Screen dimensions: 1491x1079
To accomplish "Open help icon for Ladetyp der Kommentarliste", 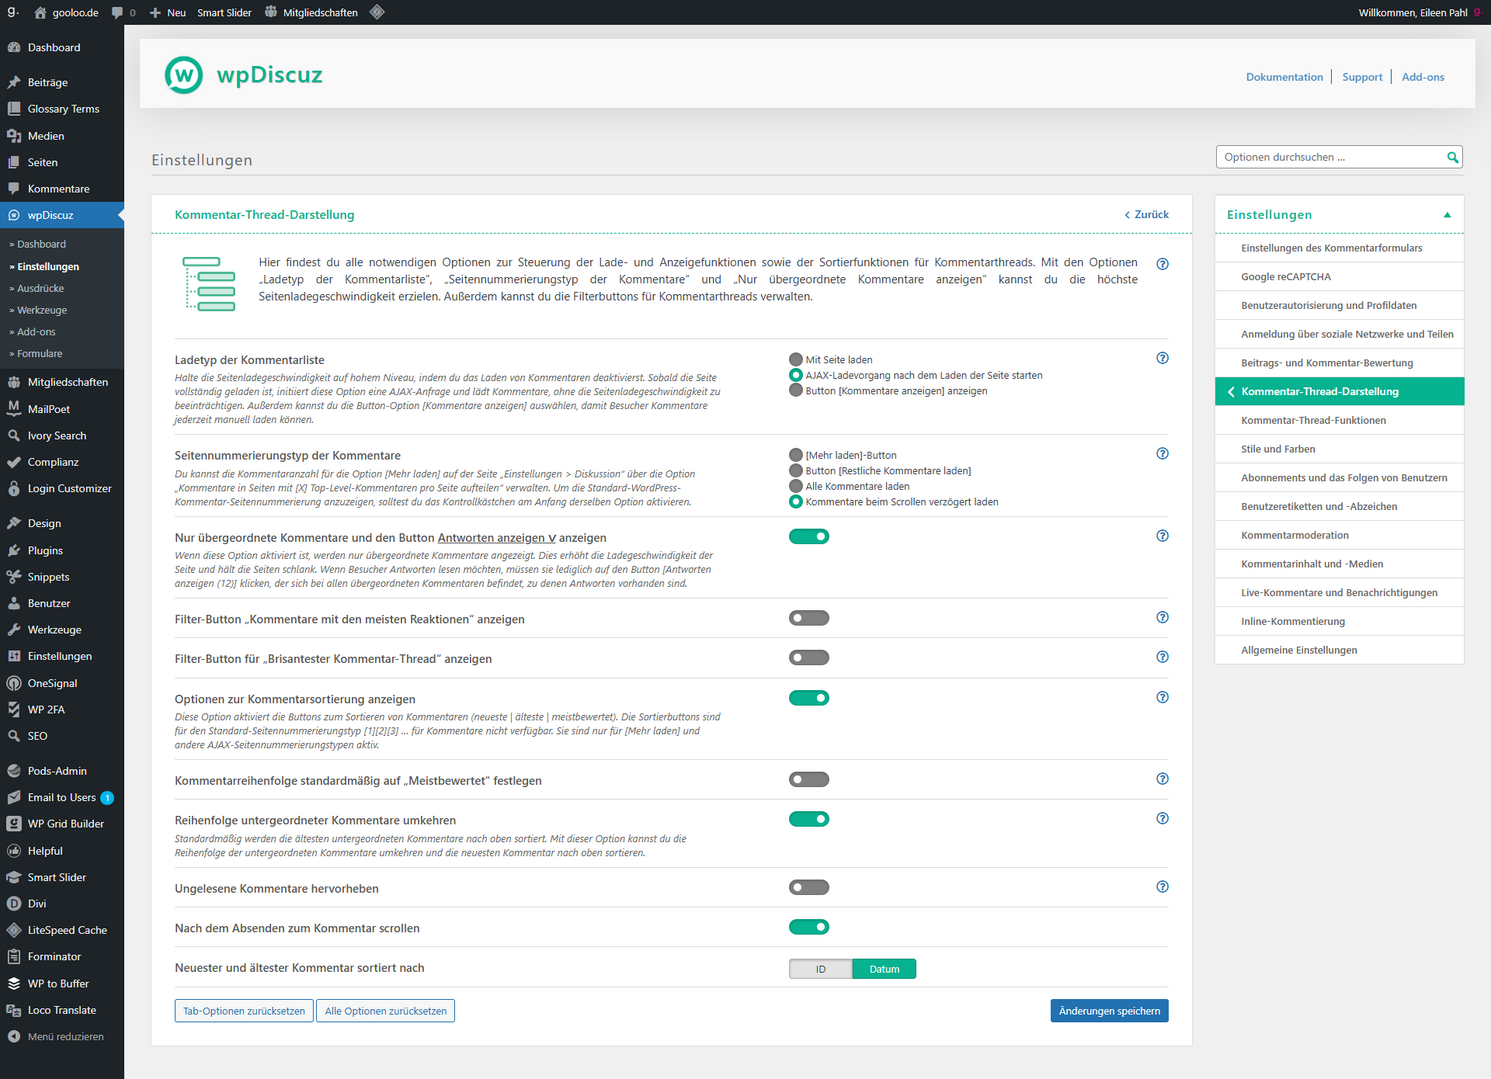I will pyautogui.click(x=1162, y=358).
